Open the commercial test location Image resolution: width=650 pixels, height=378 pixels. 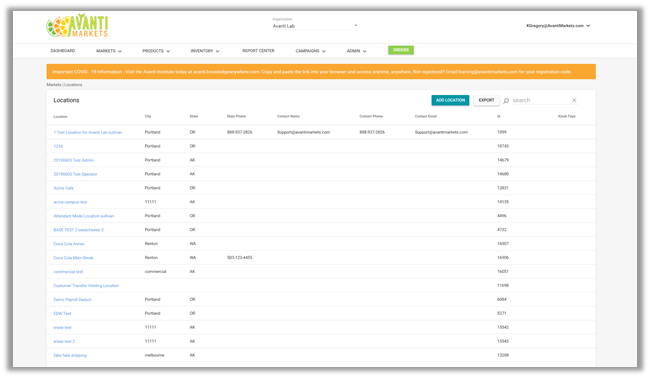coord(68,272)
